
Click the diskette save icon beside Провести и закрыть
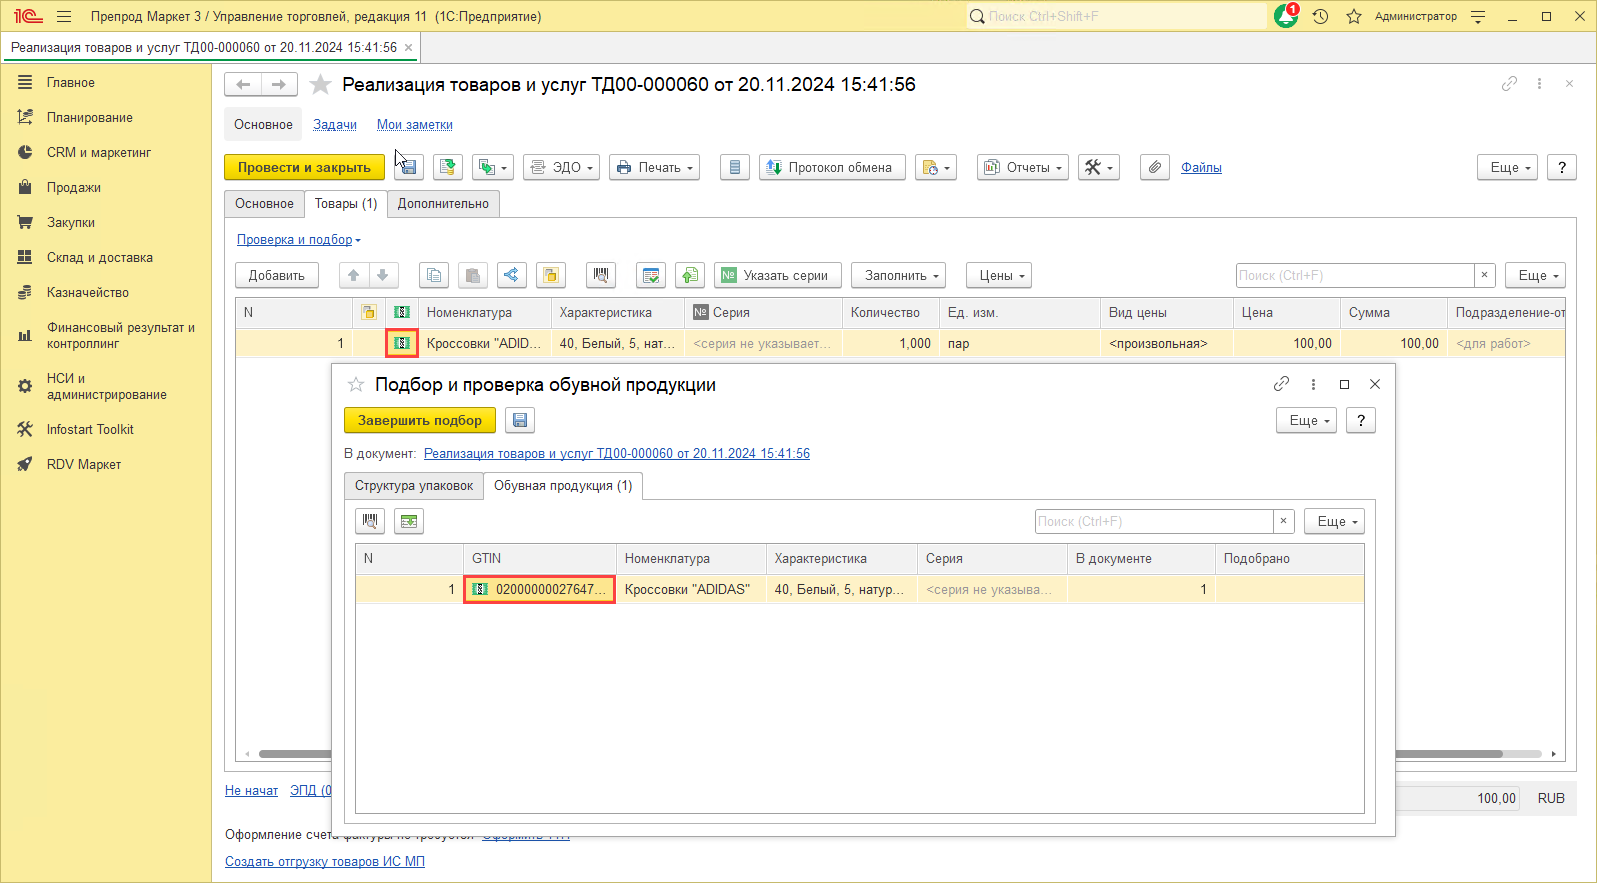click(x=409, y=168)
